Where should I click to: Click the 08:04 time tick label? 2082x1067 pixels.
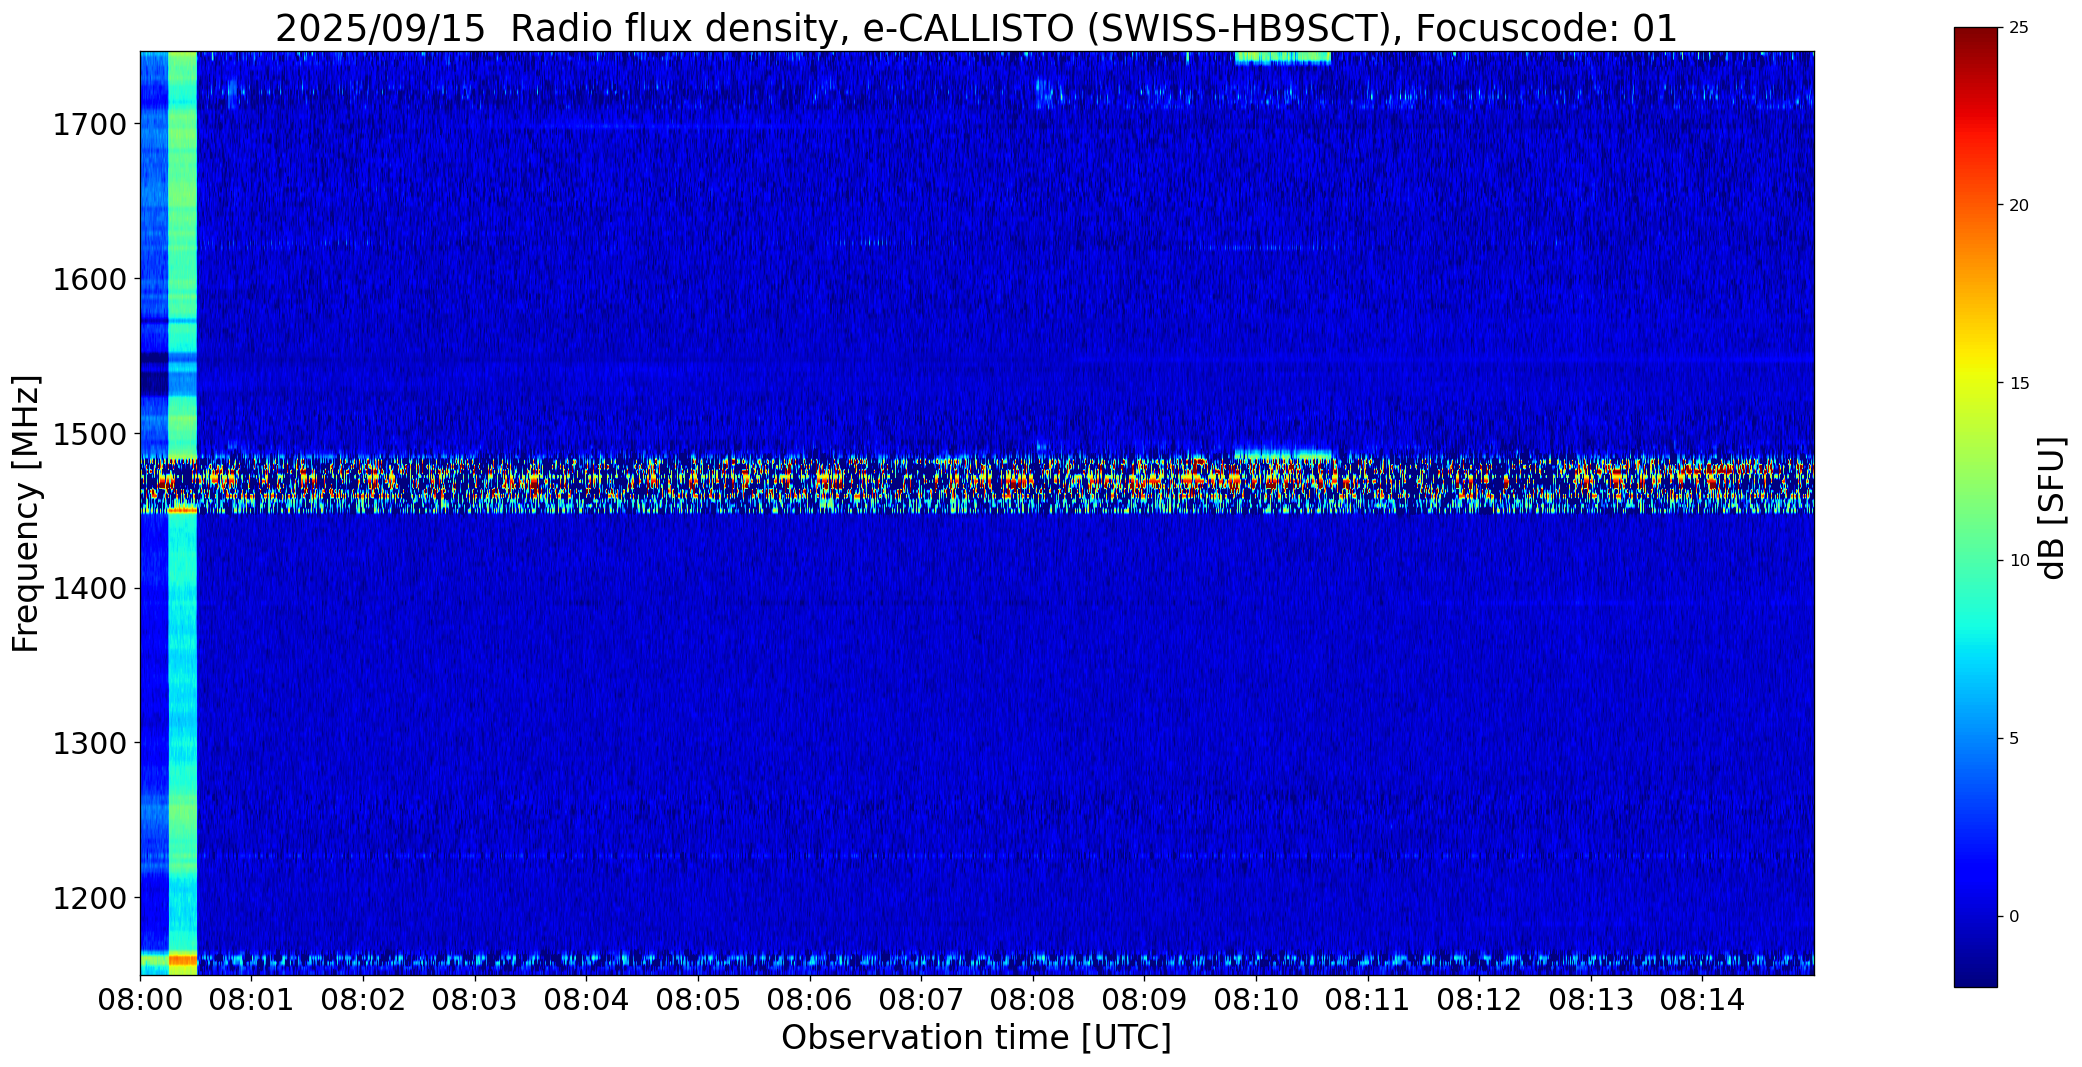click(587, 1000)
